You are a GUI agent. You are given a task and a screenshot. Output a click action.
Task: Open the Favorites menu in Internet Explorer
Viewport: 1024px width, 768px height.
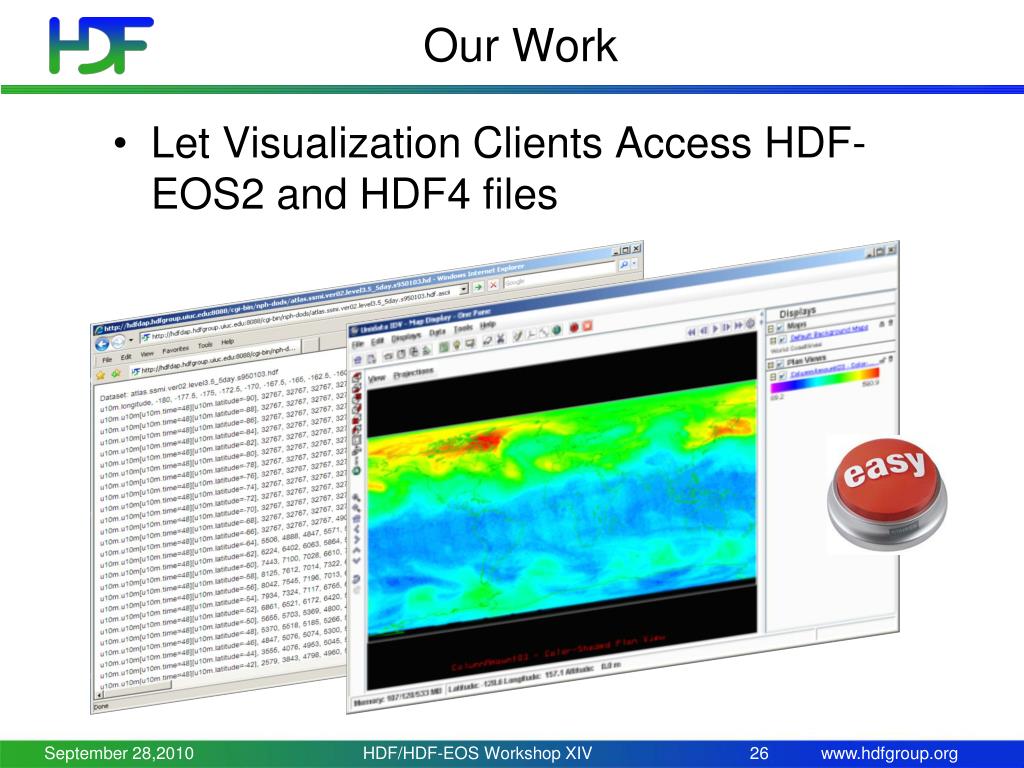tap(177, 350)
